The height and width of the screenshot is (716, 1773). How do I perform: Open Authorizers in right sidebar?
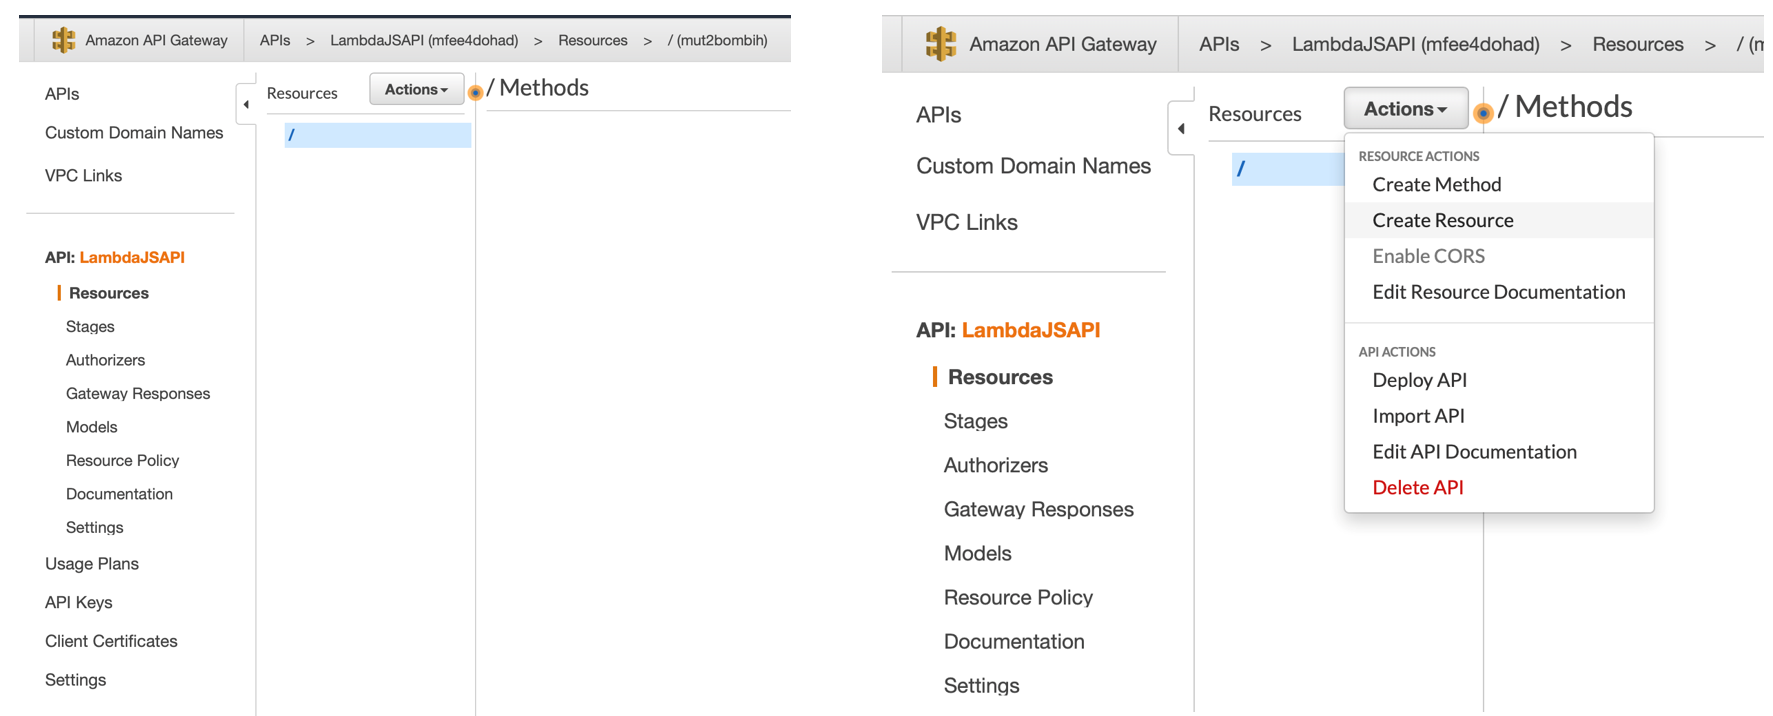click(x=996, y=465)
